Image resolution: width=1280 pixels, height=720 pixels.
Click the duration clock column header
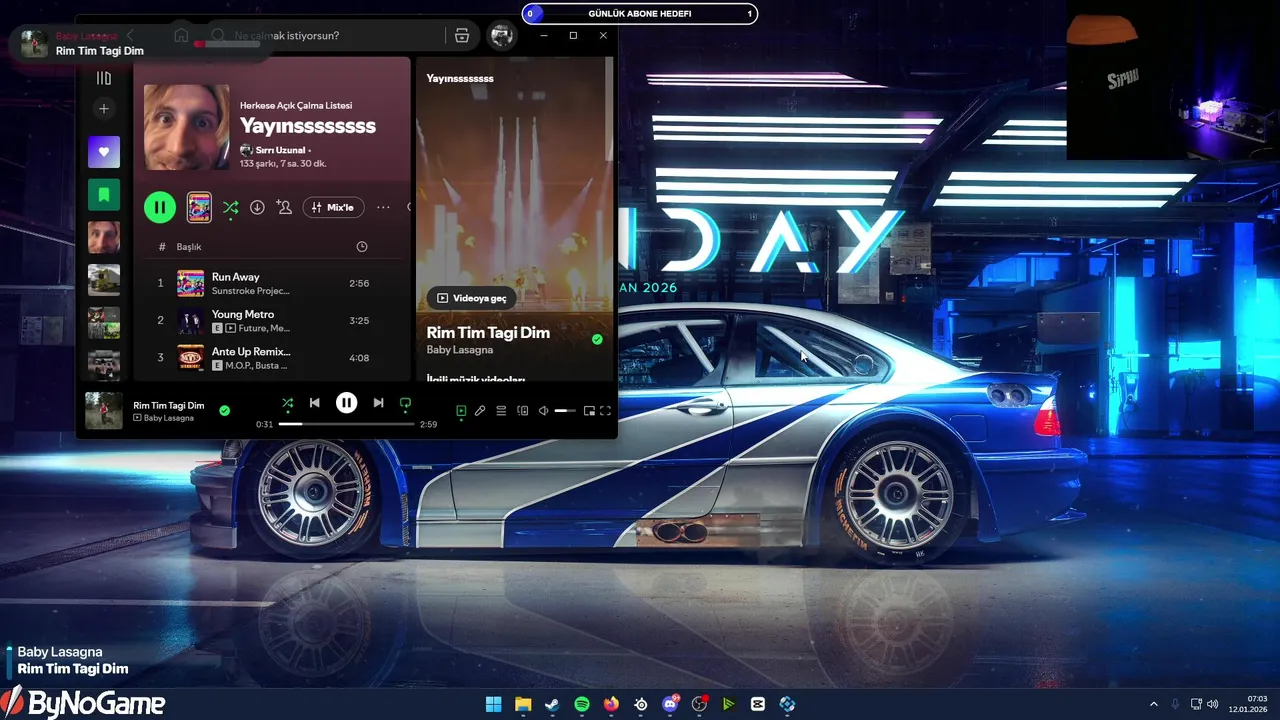pos(362,247)
